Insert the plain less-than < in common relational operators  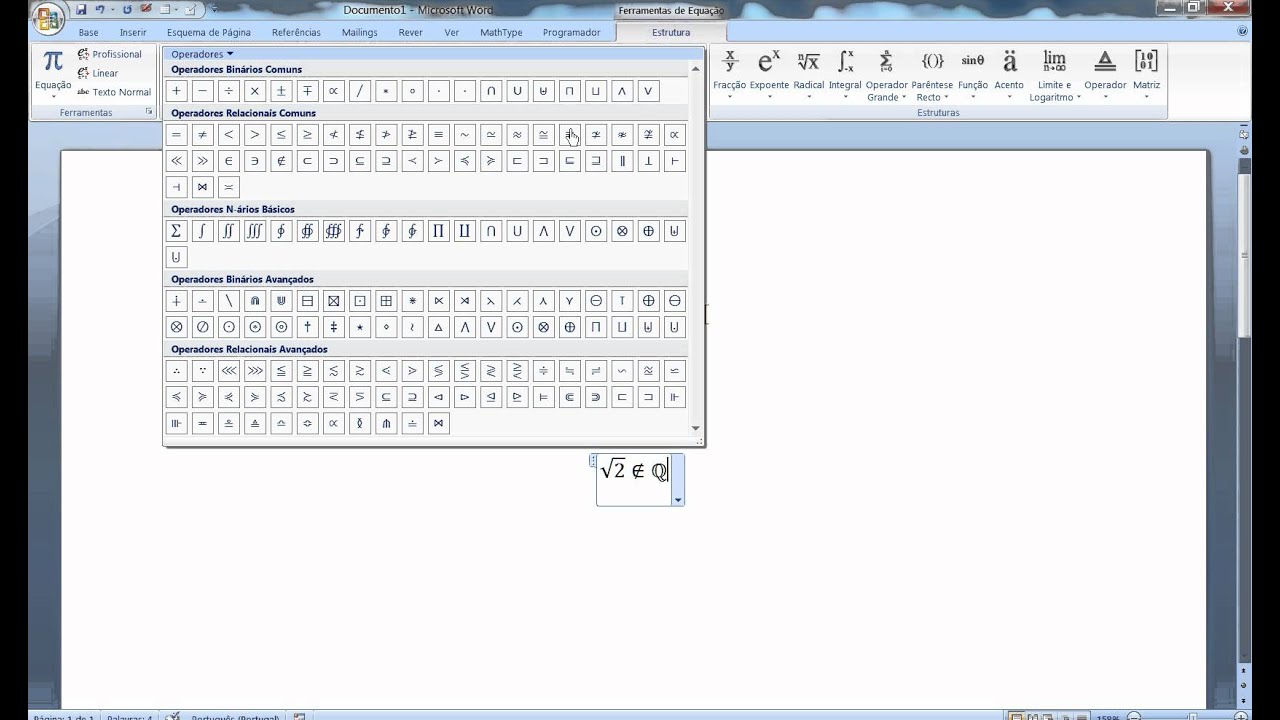point(229,134)
